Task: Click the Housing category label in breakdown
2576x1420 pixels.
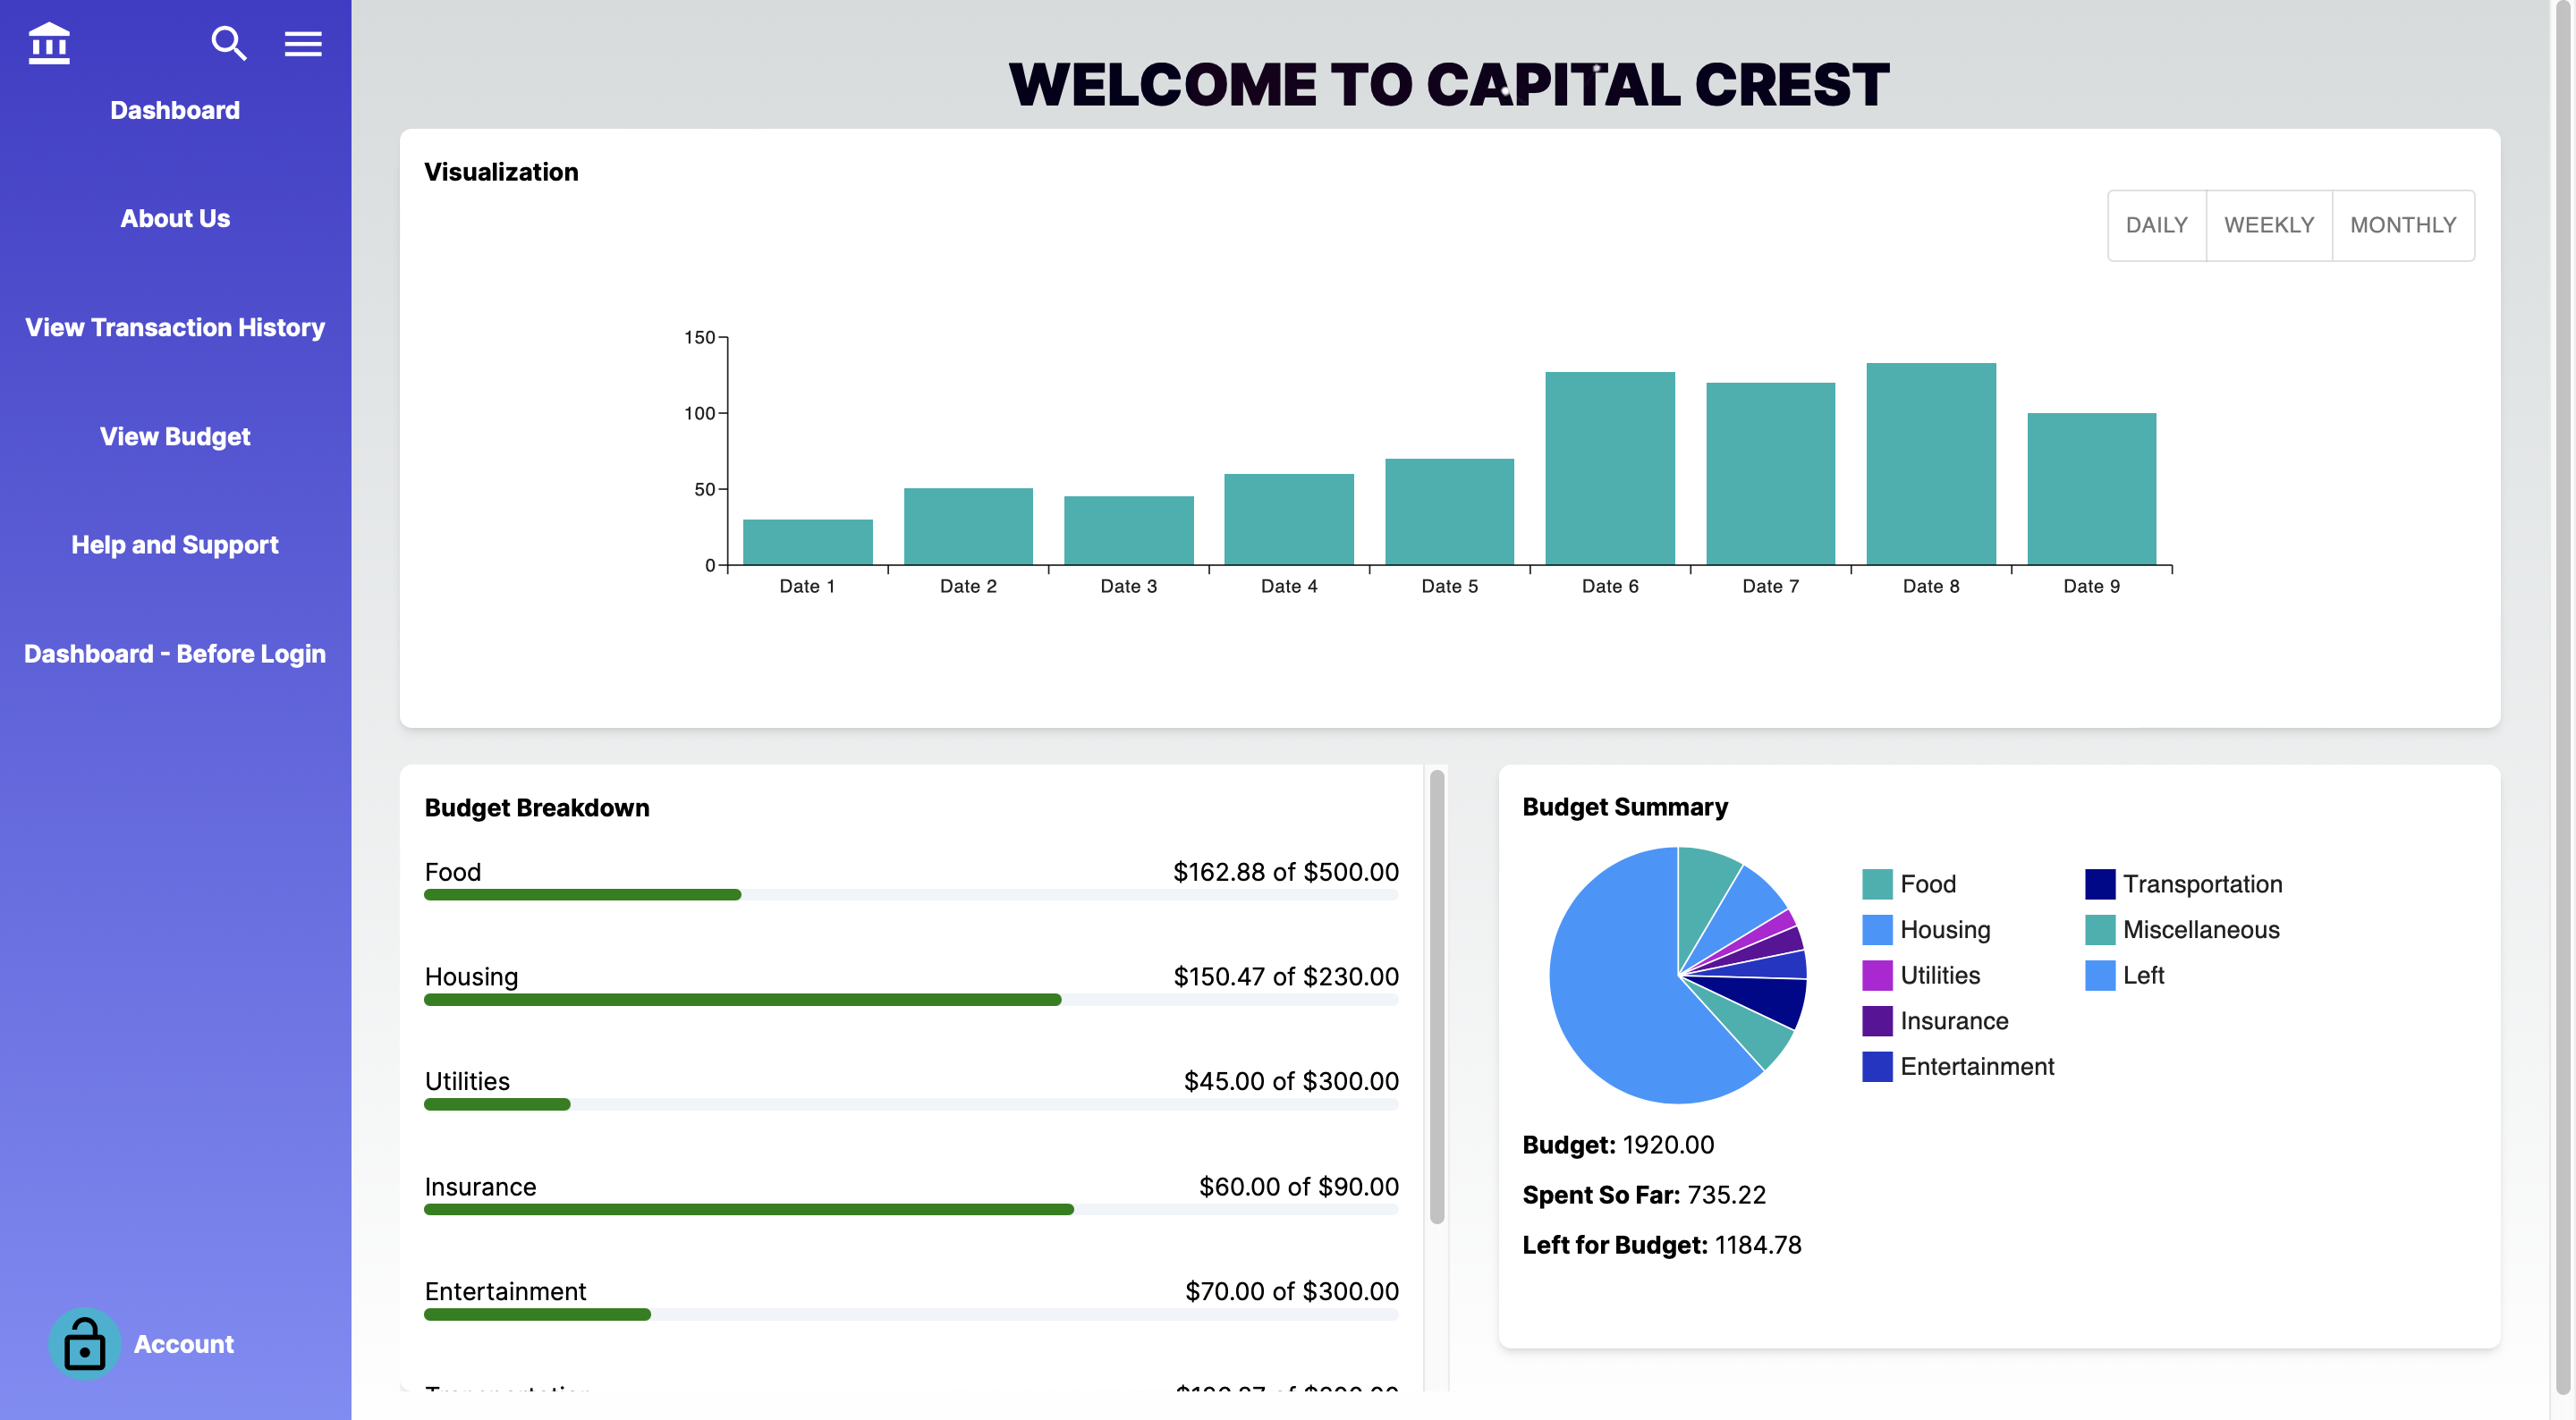Action: (x=471, y=977)
